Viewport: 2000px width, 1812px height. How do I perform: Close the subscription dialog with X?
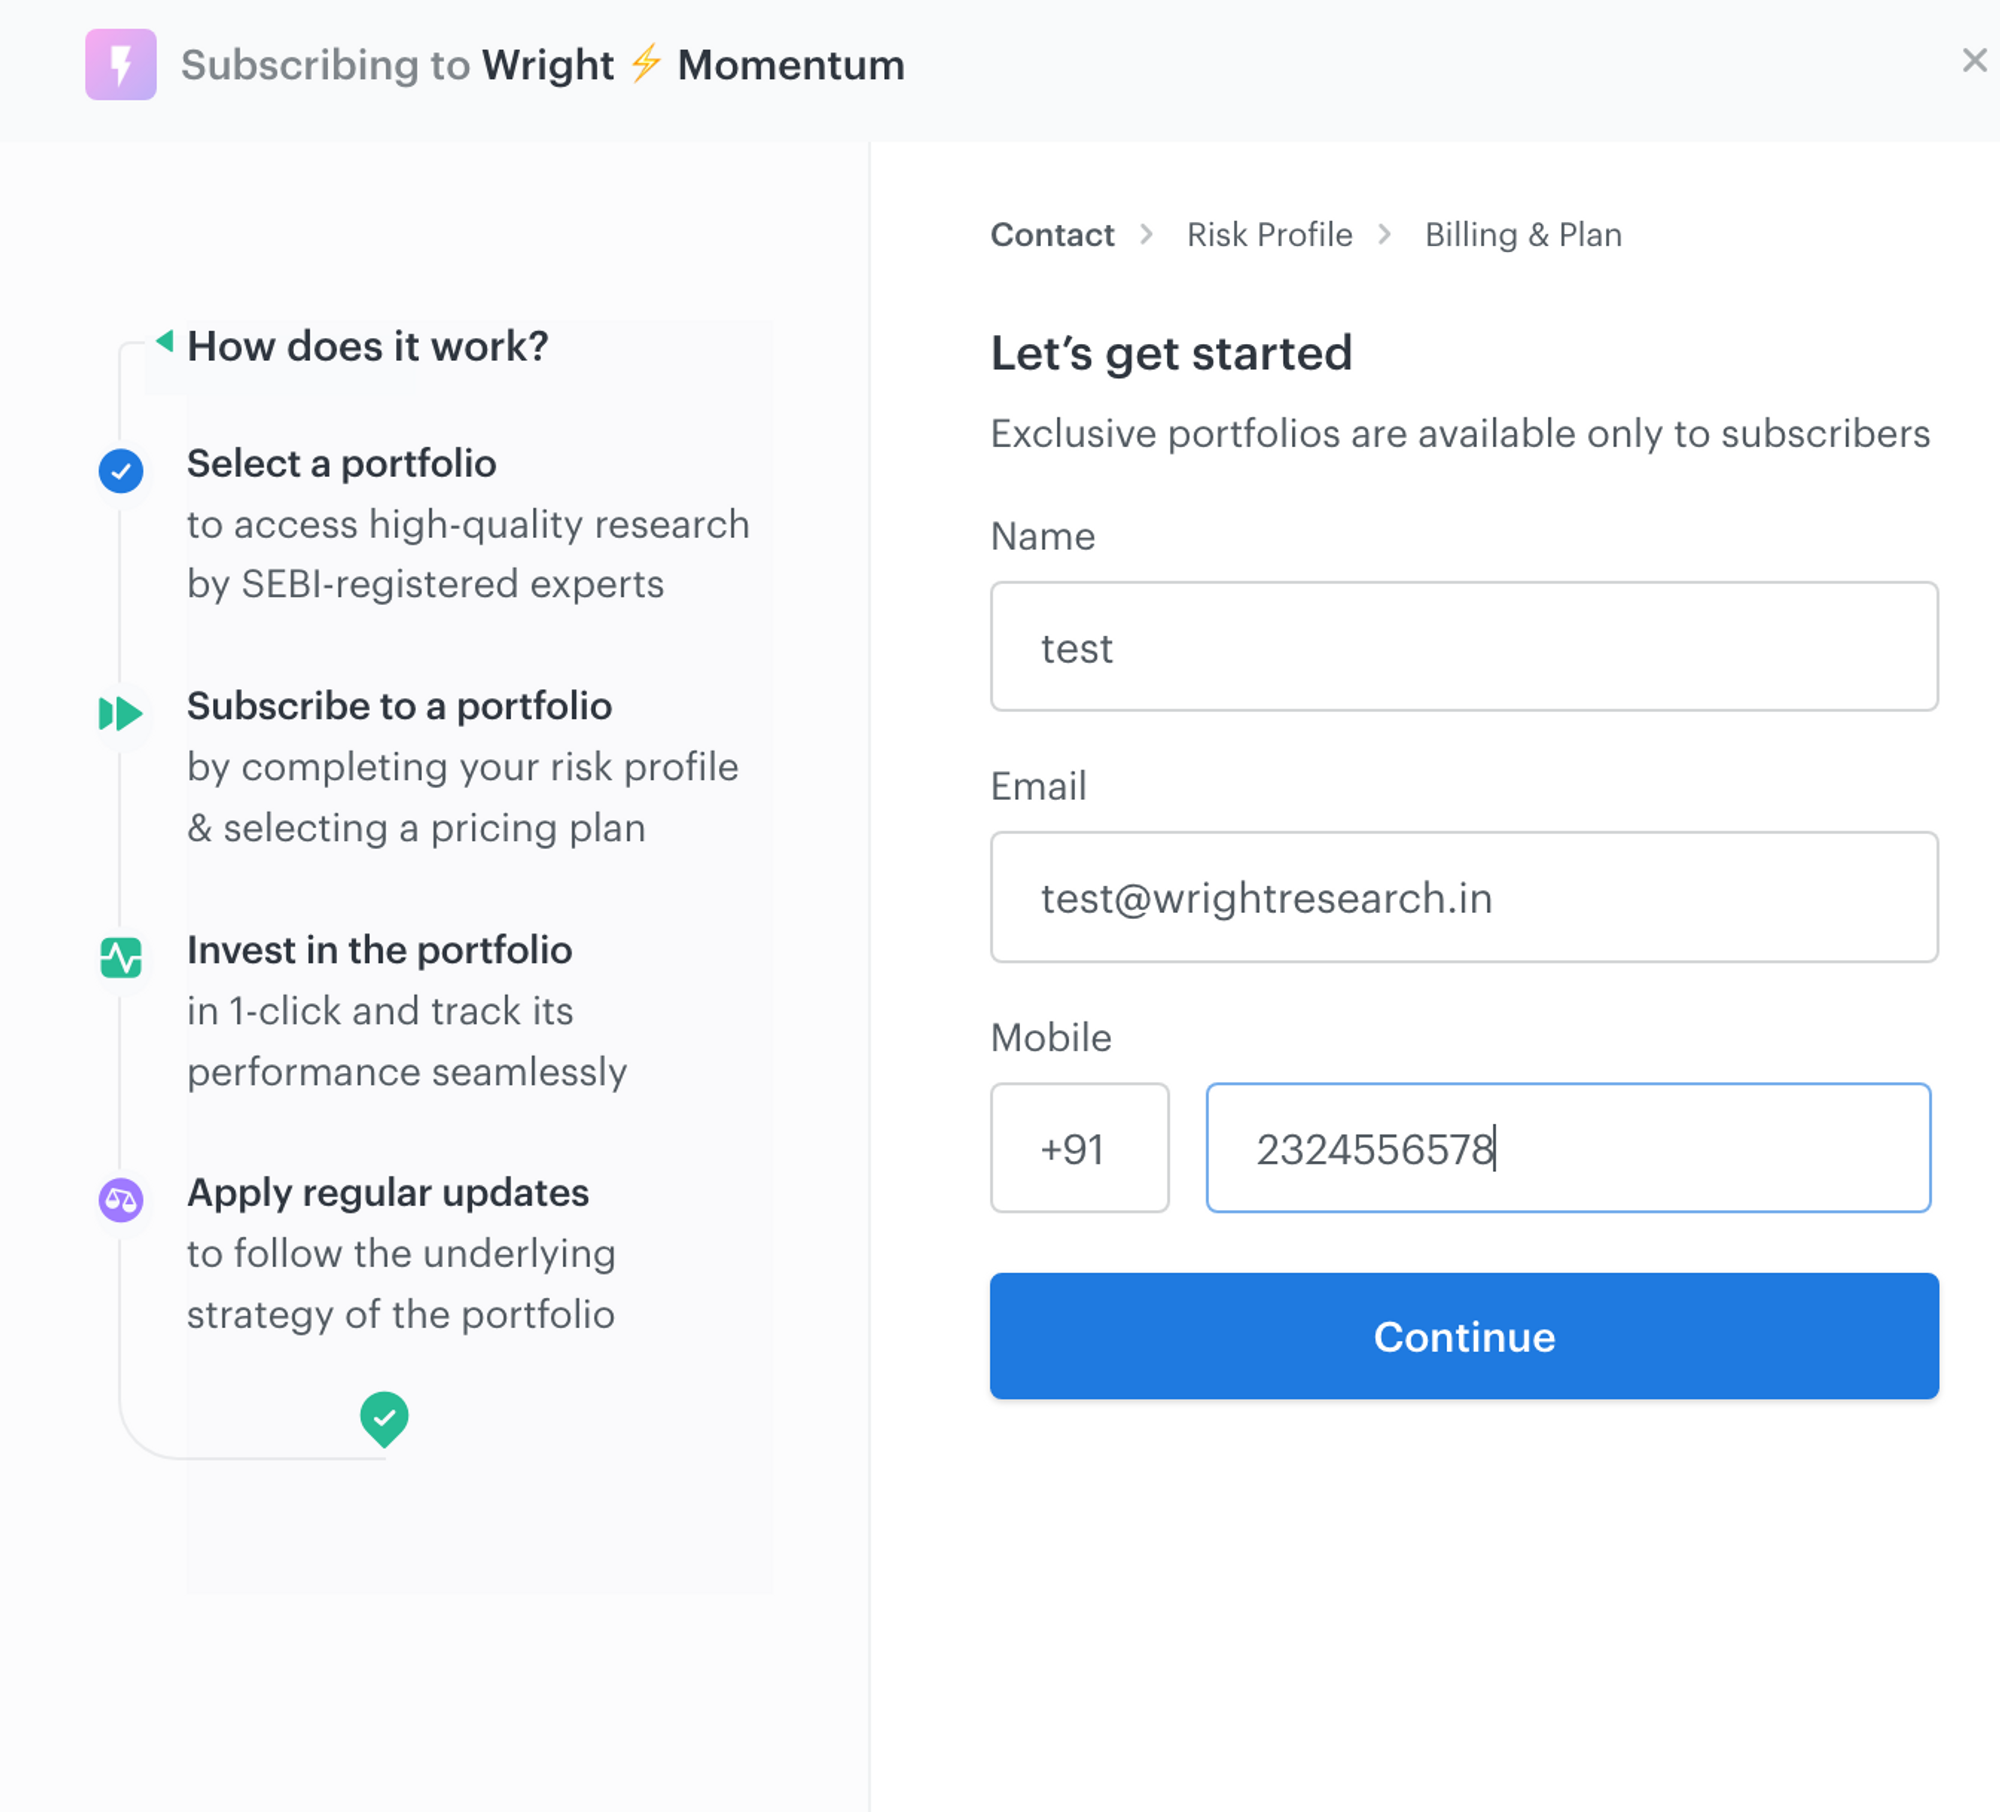(1974, 61)
